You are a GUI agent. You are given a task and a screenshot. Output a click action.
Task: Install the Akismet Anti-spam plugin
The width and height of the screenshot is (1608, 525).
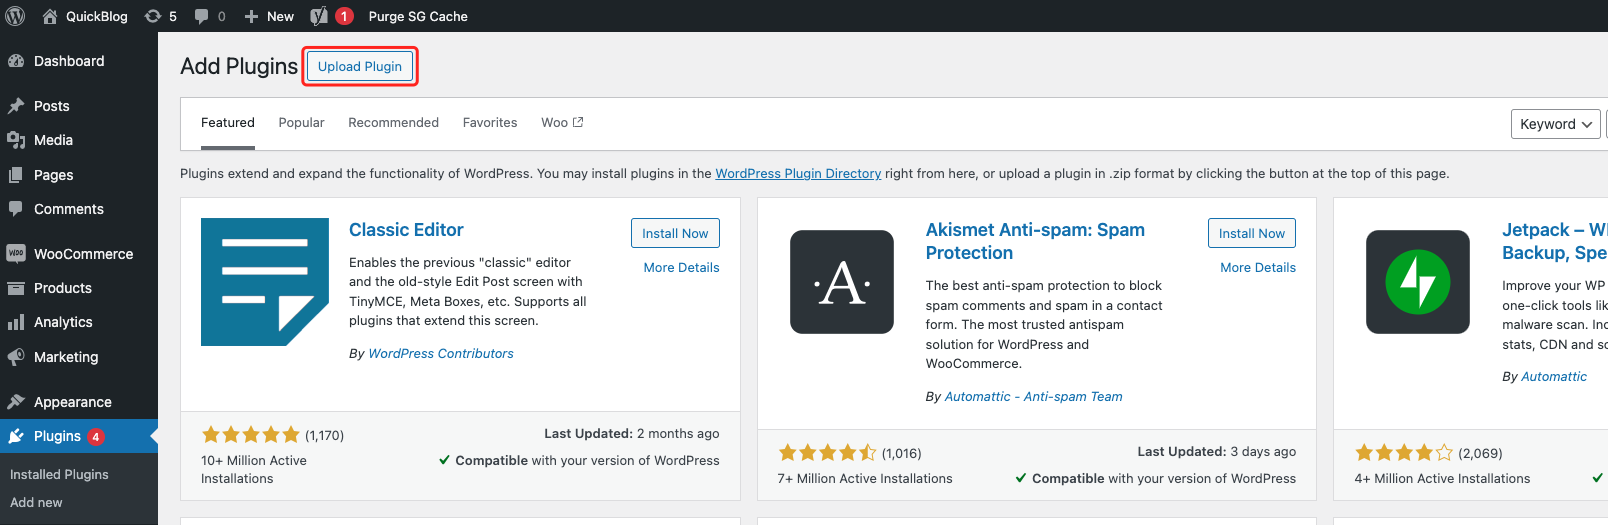coord(1252,233)
